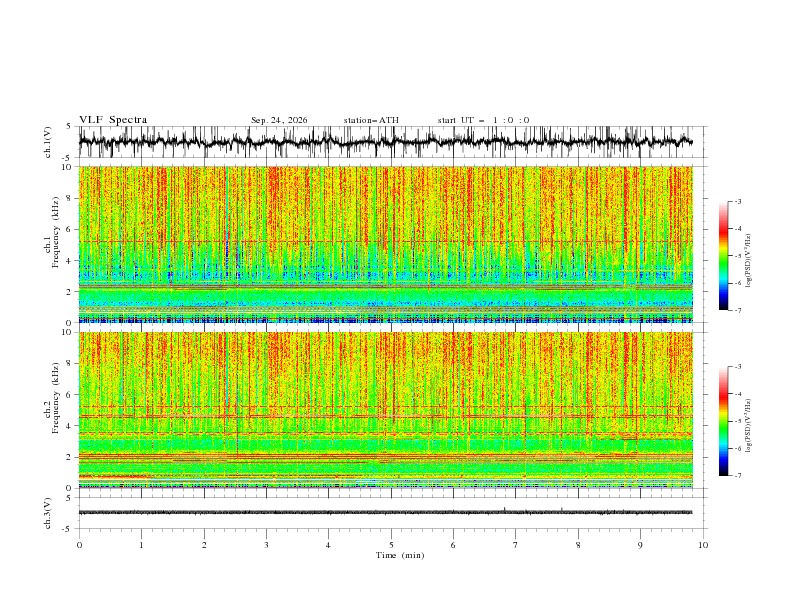Click the Time (min) axis label

(x=400, y=555)
